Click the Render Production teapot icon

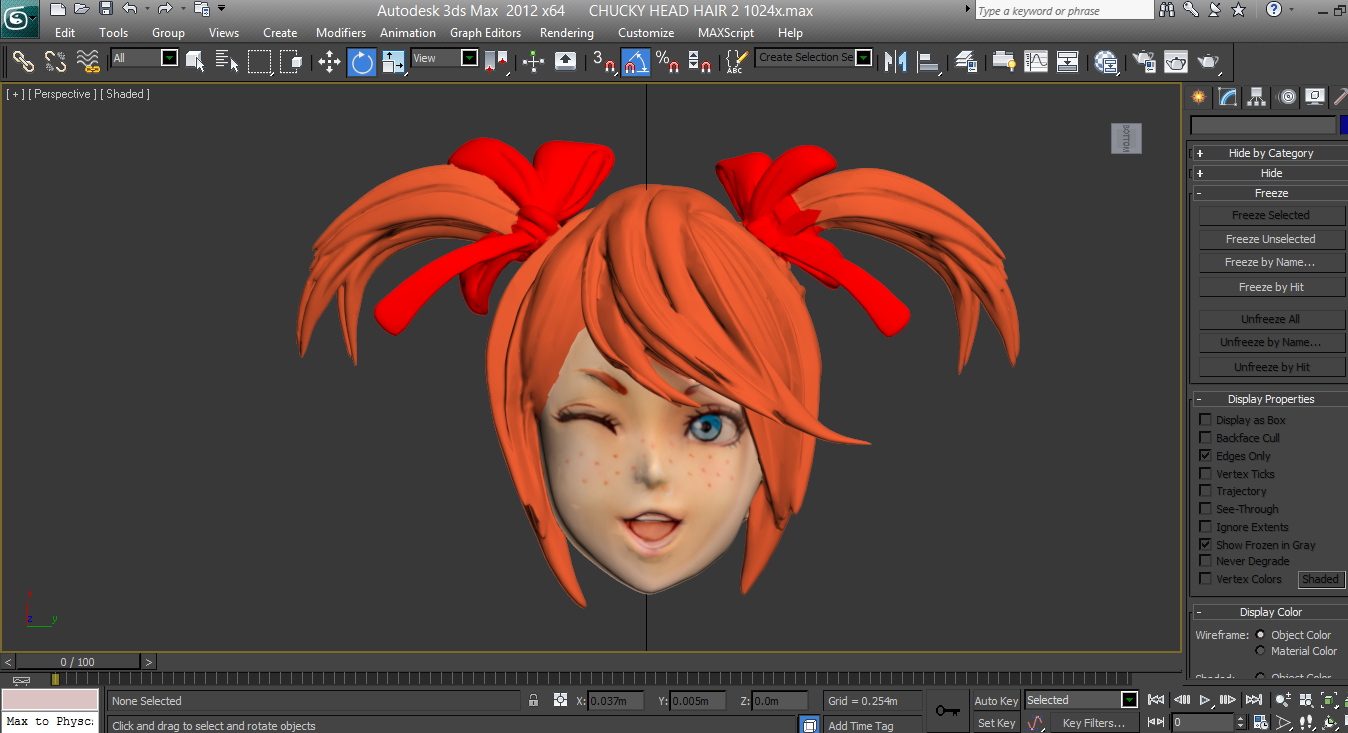coord(1208,62)
